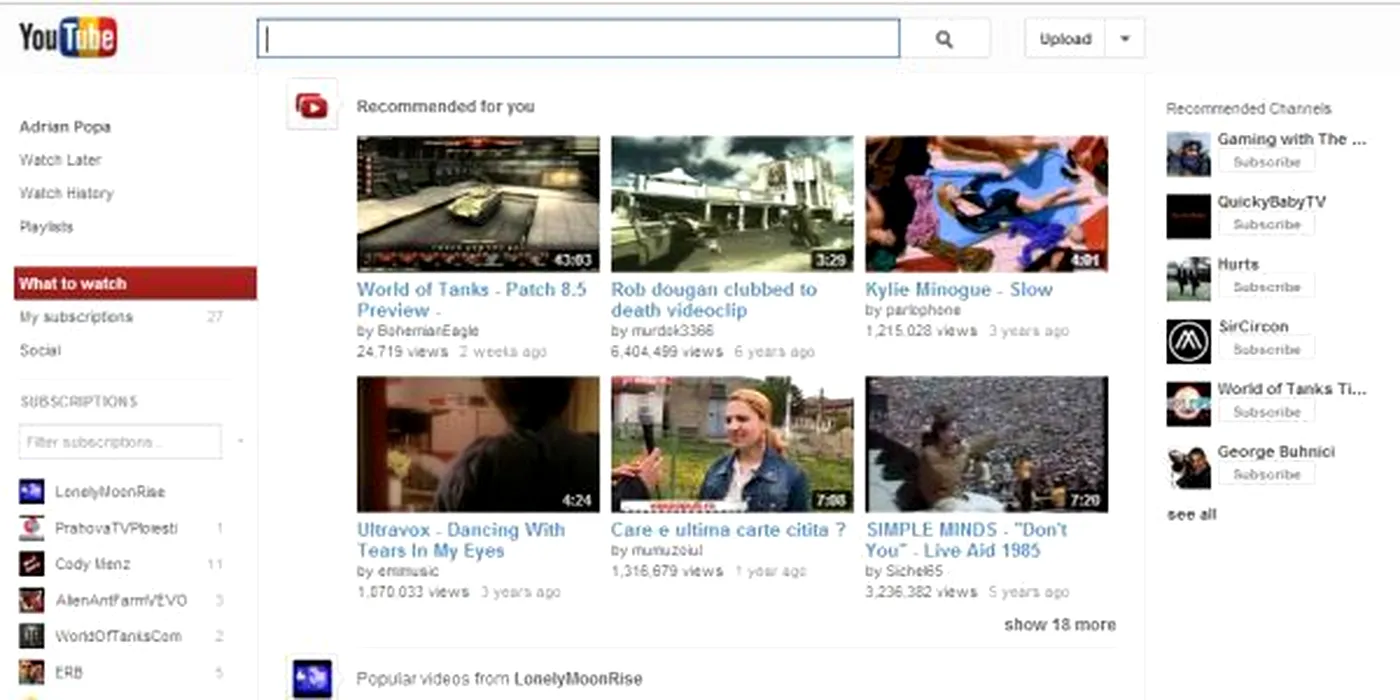
Task: Focus the YouTube search input field
Action: (x=578, y=39)
